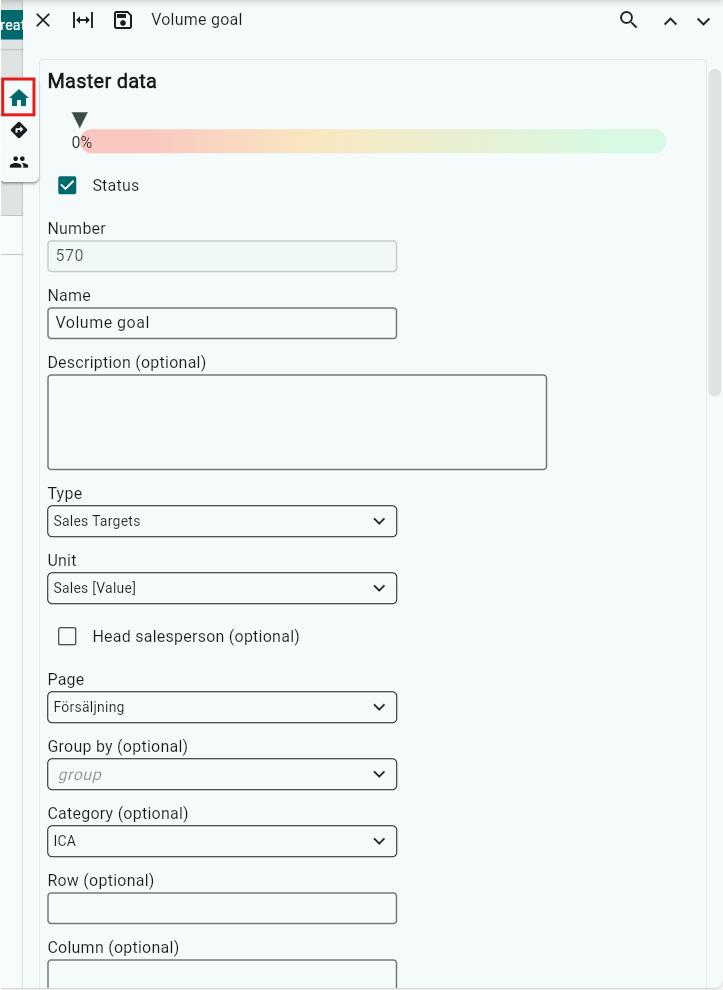This screenshot has width=723, height=990.
Task: Click the Column optional input field
Action: coord(222,974)
